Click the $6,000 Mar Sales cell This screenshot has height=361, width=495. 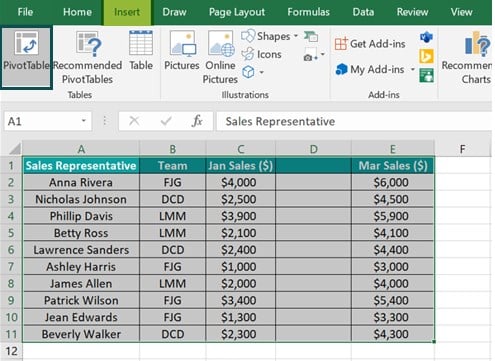click(x=393, y=182)
